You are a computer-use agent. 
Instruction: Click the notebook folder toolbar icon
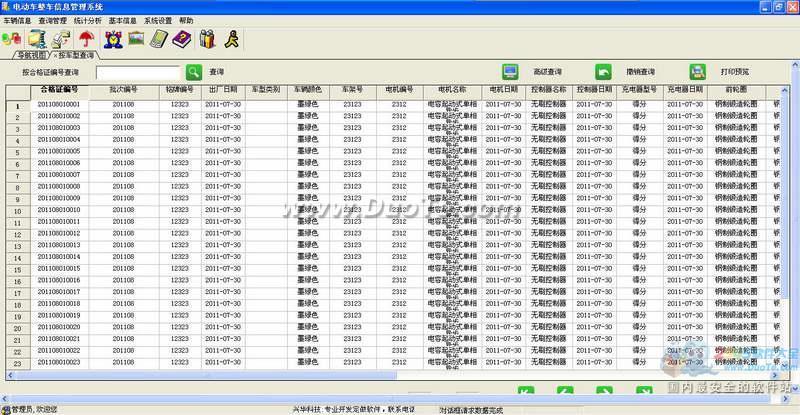click(37, 39)
